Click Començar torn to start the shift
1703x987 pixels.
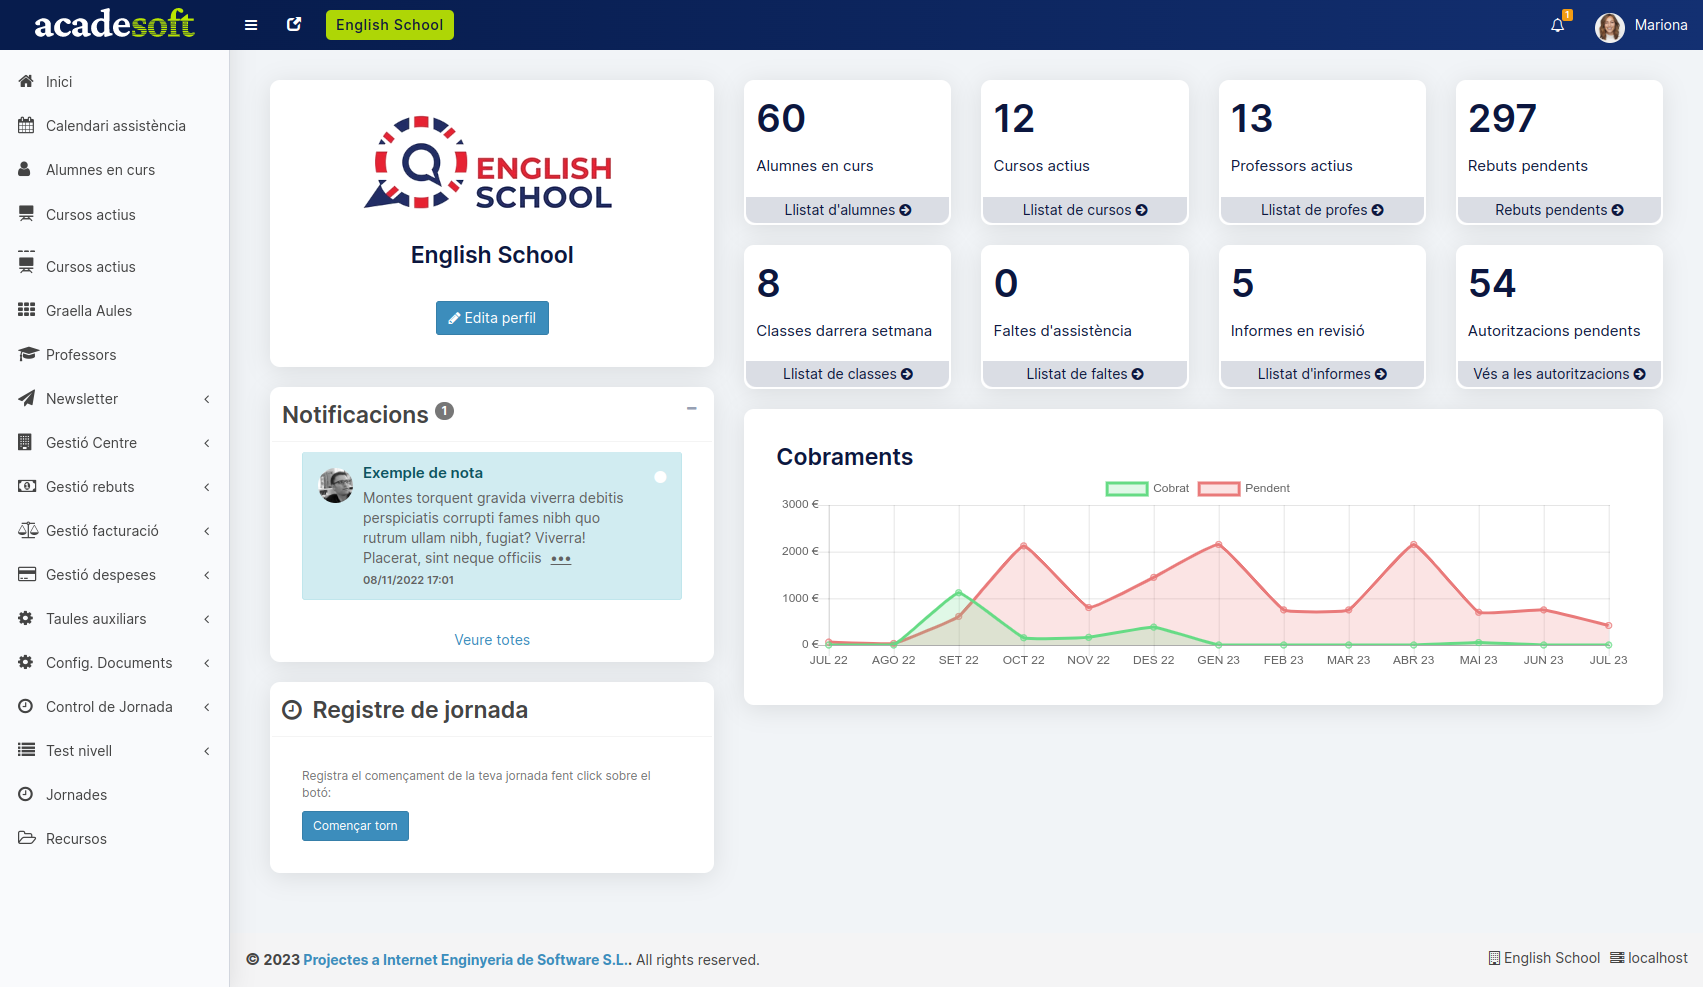pyautogui.click(x=355, y=825)
